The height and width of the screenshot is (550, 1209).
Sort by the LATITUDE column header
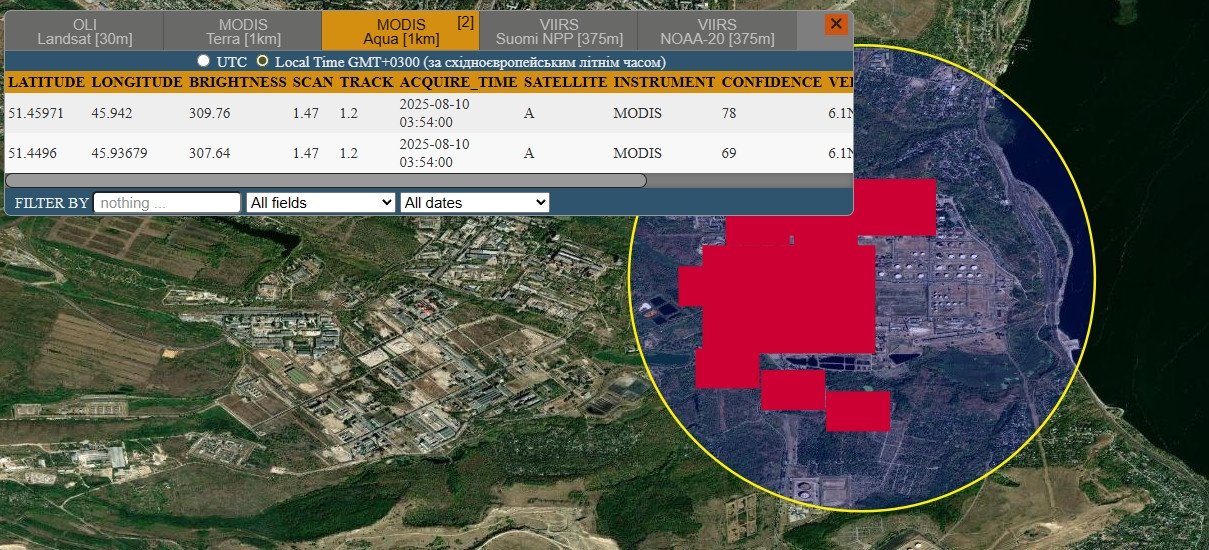pyautogui.click(x=46, y=82)
